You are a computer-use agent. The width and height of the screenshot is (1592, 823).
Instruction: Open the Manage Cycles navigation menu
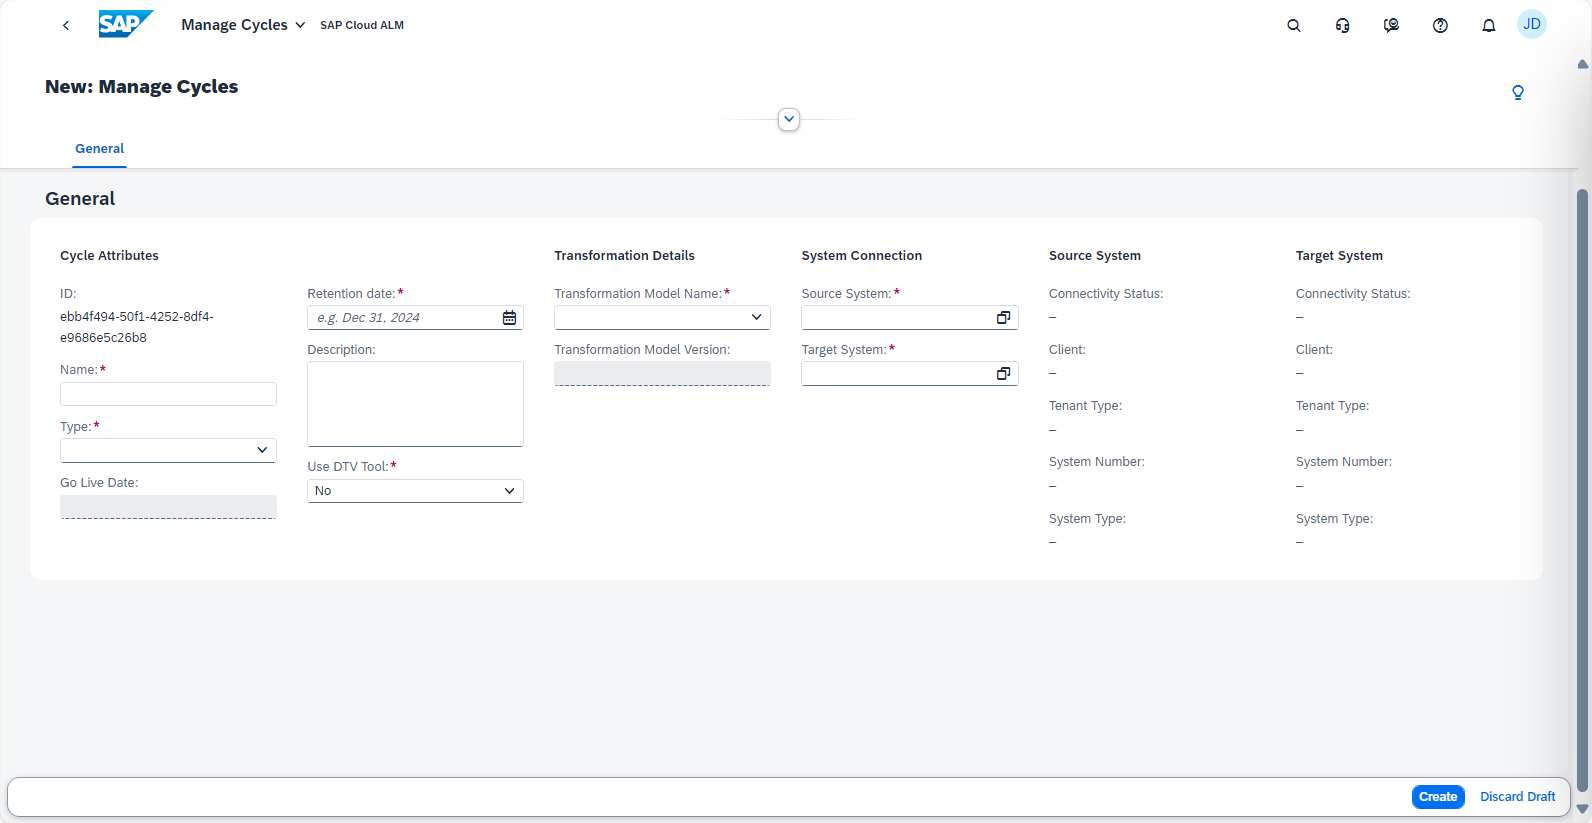243,25
